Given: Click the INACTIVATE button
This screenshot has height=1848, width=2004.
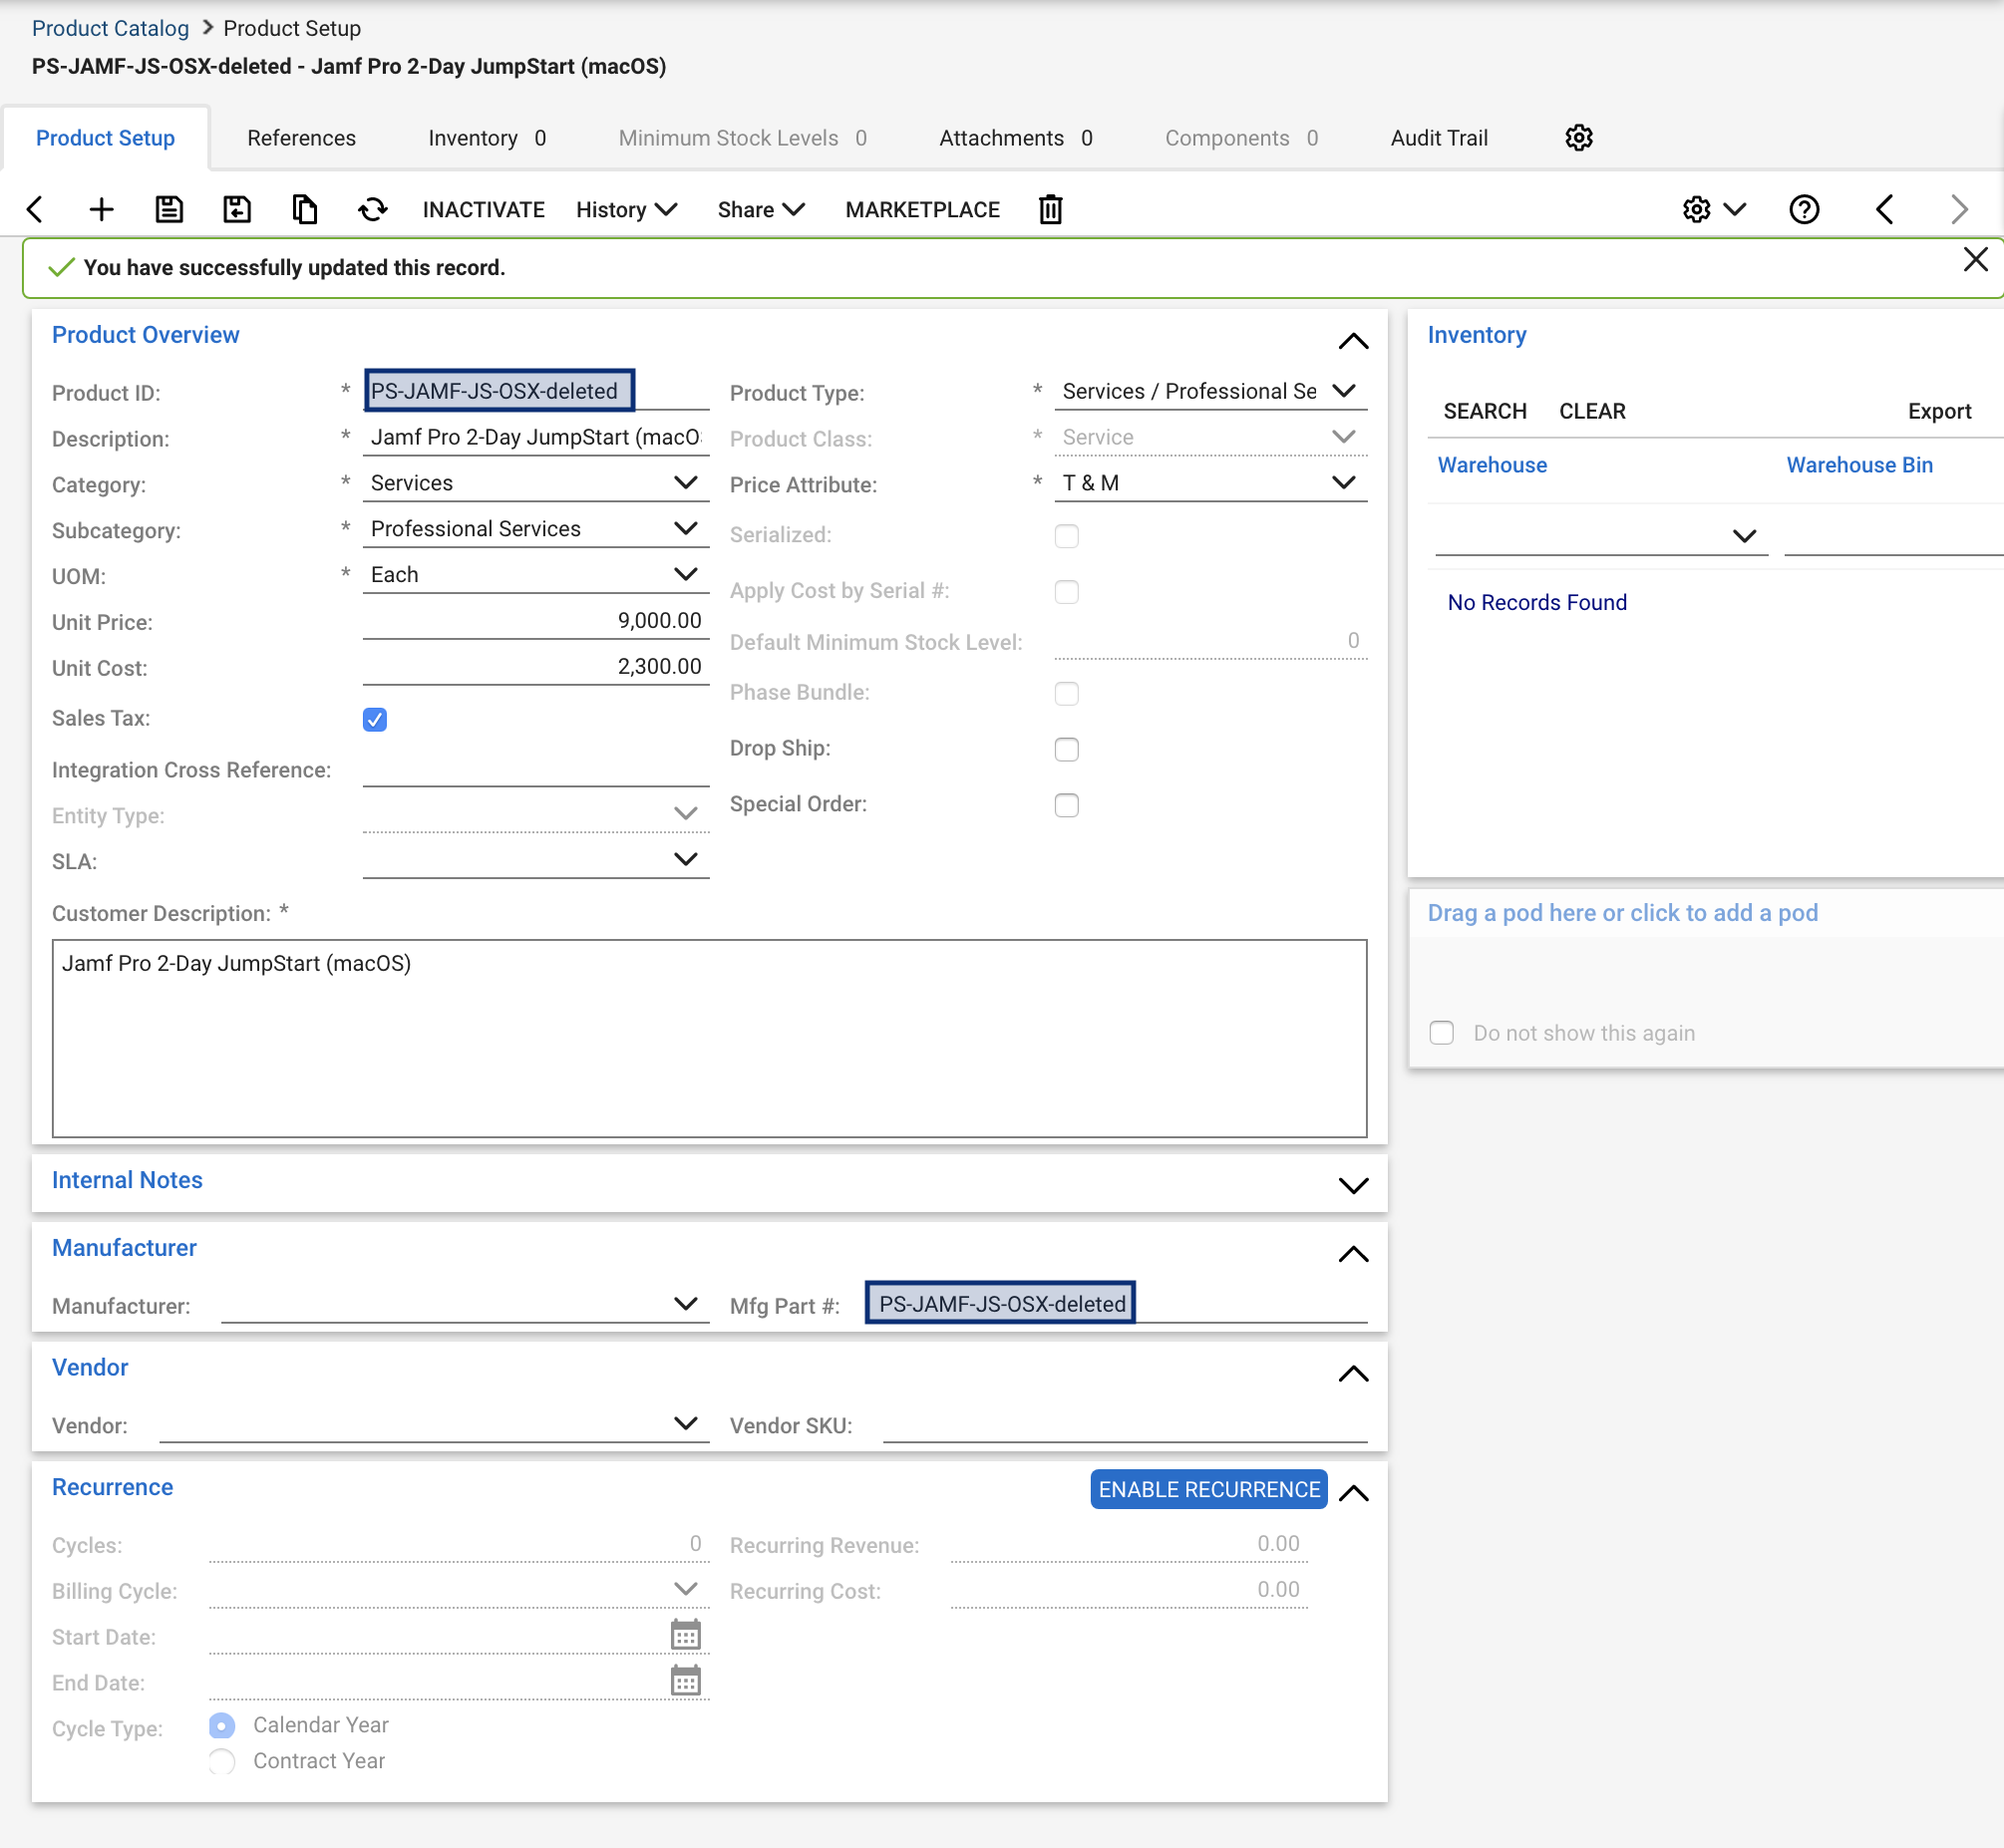Looking at the screenshot, I should tap(483, 209).
